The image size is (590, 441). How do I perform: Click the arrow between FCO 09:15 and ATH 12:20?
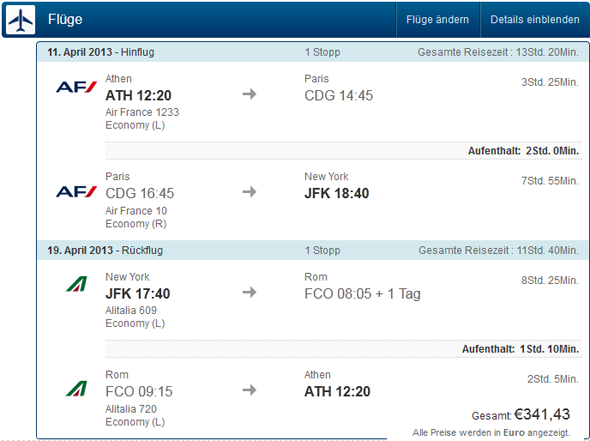pyautogui.click(x=249, y=390)
